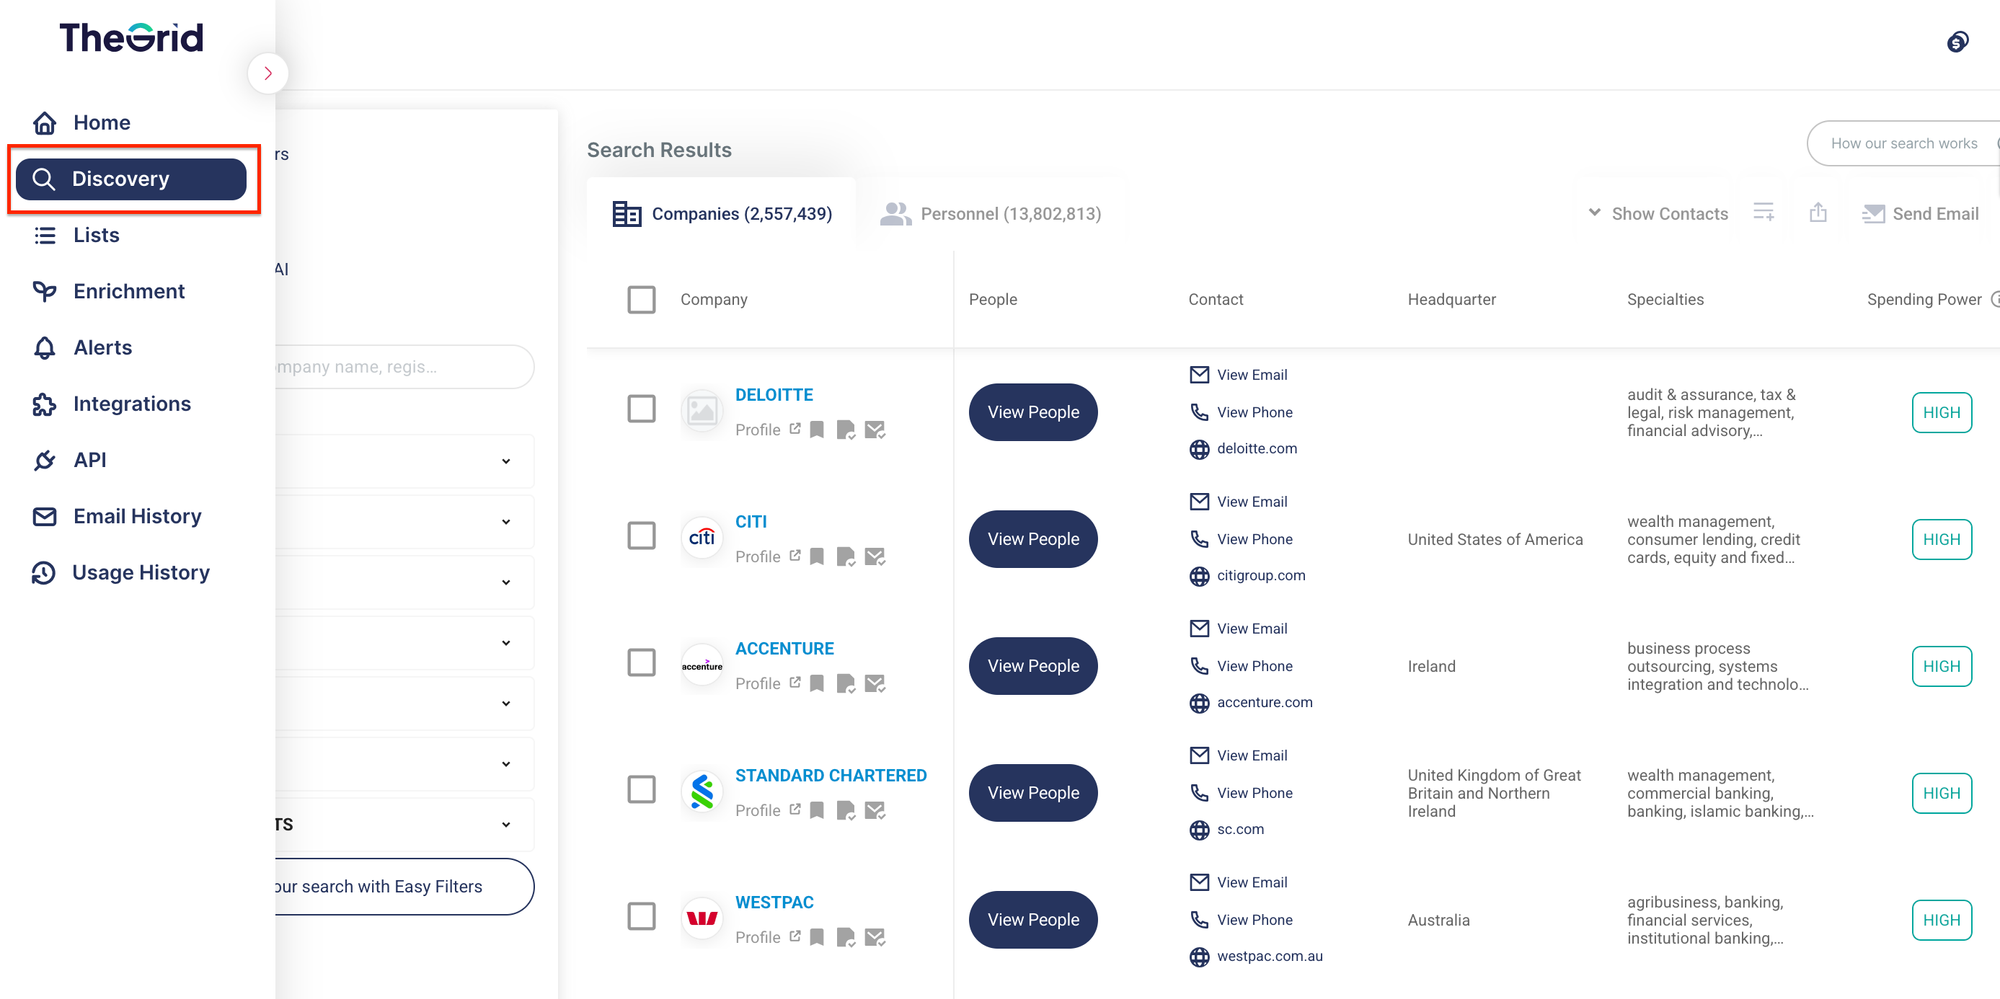Image resolution: width=2000 pixels, height=999 pixels.
Task: Click the search with Easy Filters button
Action: tap(404, 887)
